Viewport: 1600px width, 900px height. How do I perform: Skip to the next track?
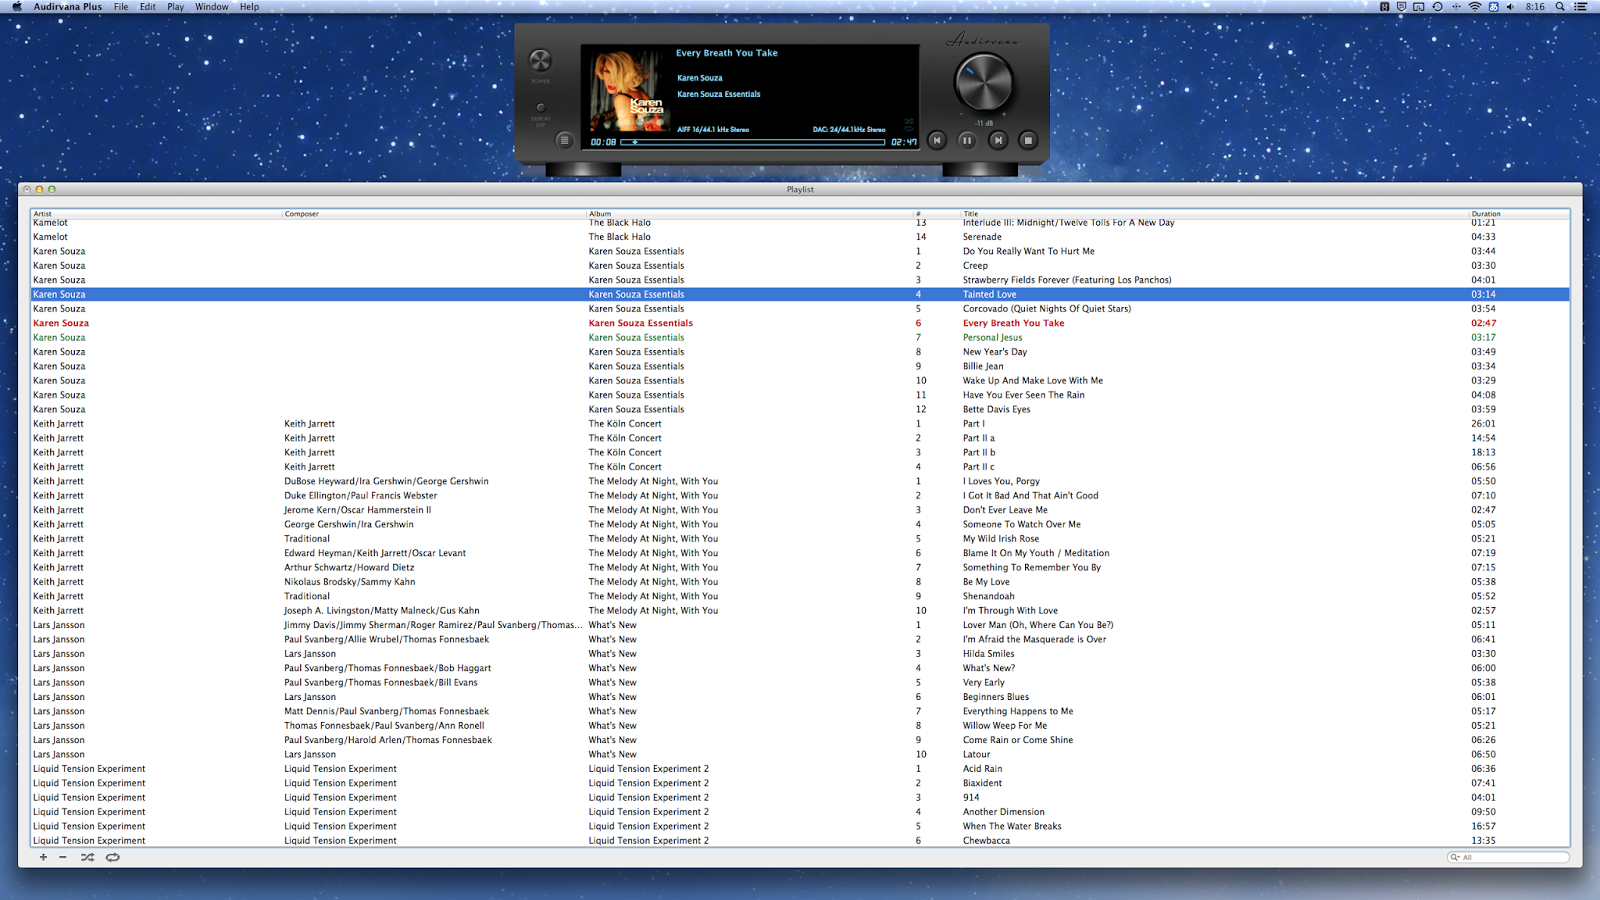pyautogui.click(x=997, y=140)
